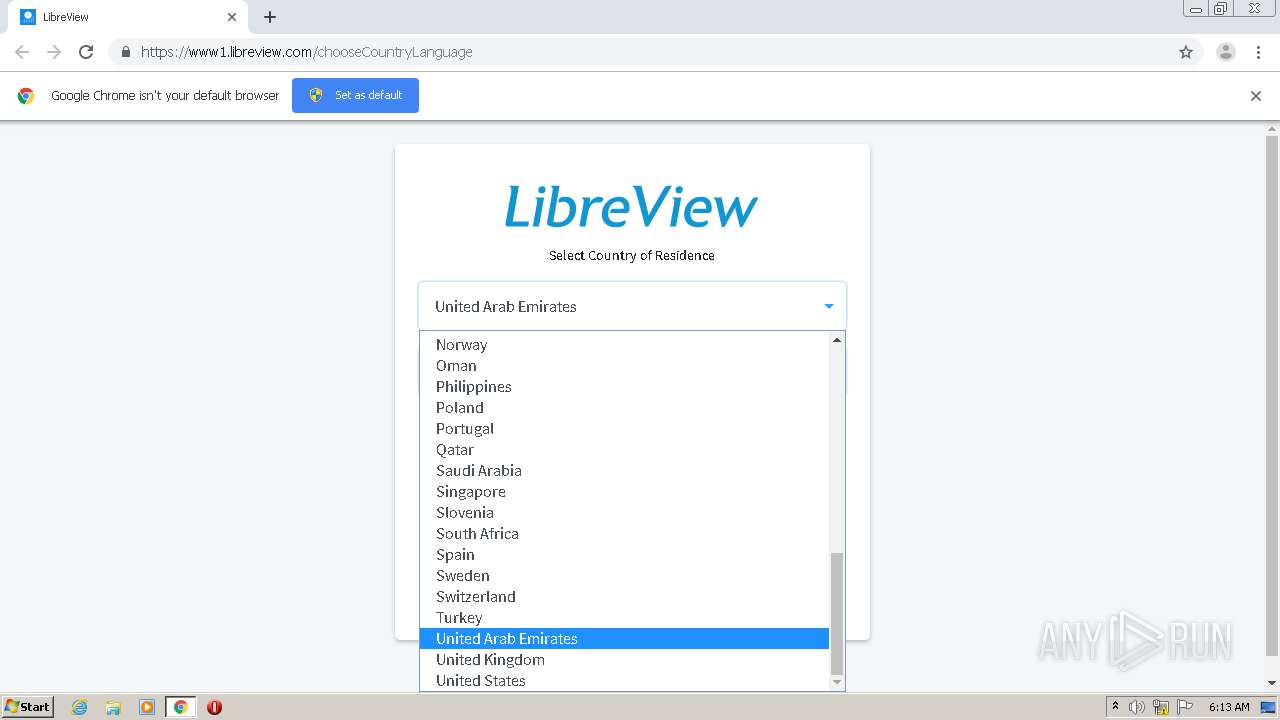The height and width of the screenshot is (720, 1280).
Task: Dismiss the default browser notification bar
Action: pos(1256,96)
